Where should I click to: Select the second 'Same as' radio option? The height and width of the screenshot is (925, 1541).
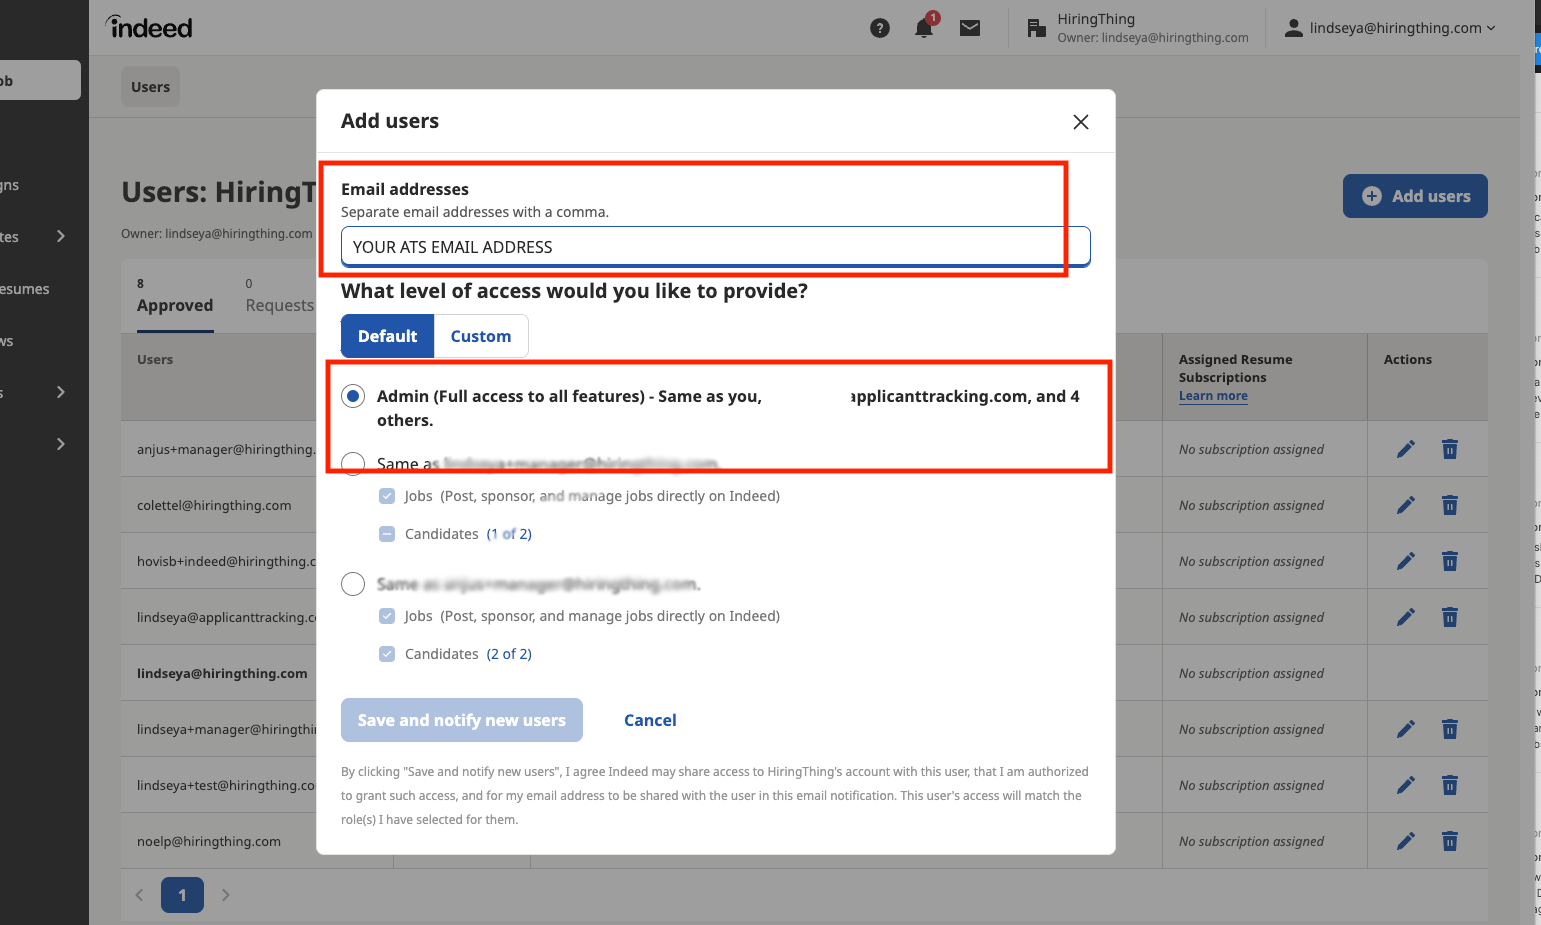(x=353, y=464)
